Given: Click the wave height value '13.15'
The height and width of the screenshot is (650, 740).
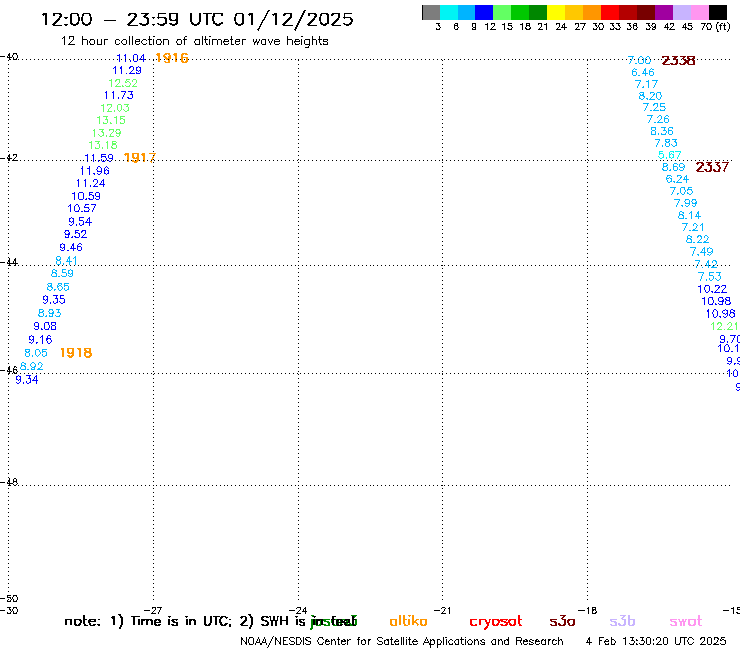Looking at the screenshot, I should (111, 120).
